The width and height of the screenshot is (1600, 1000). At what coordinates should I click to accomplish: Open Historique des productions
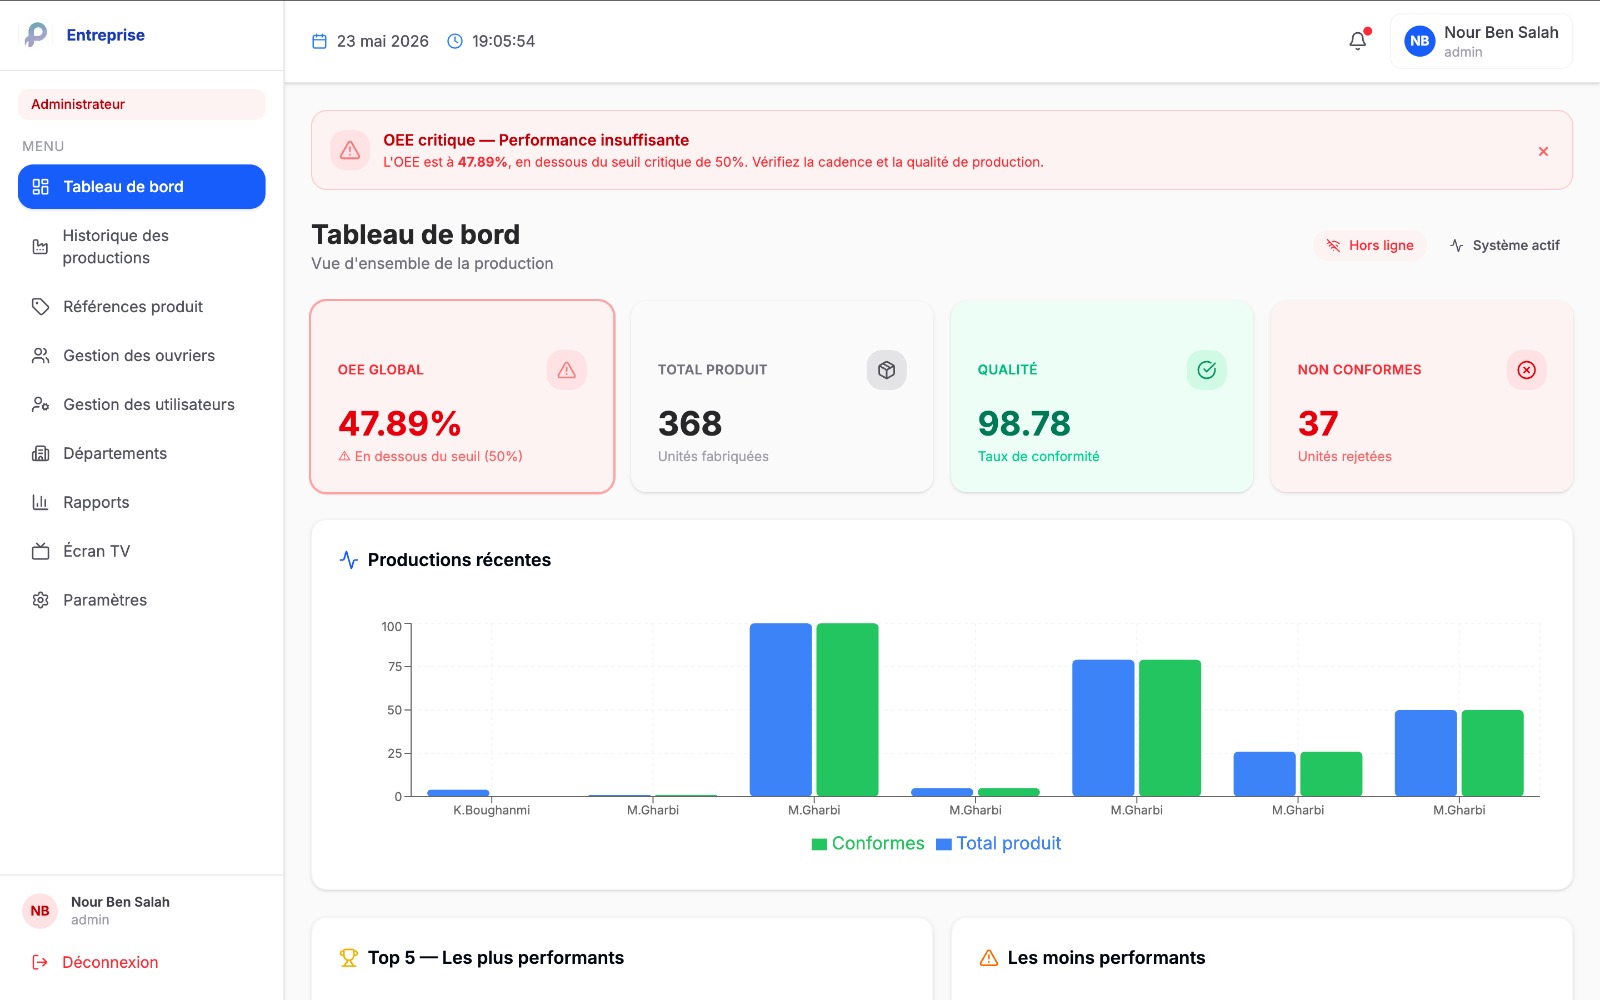[x=142, y=247]
